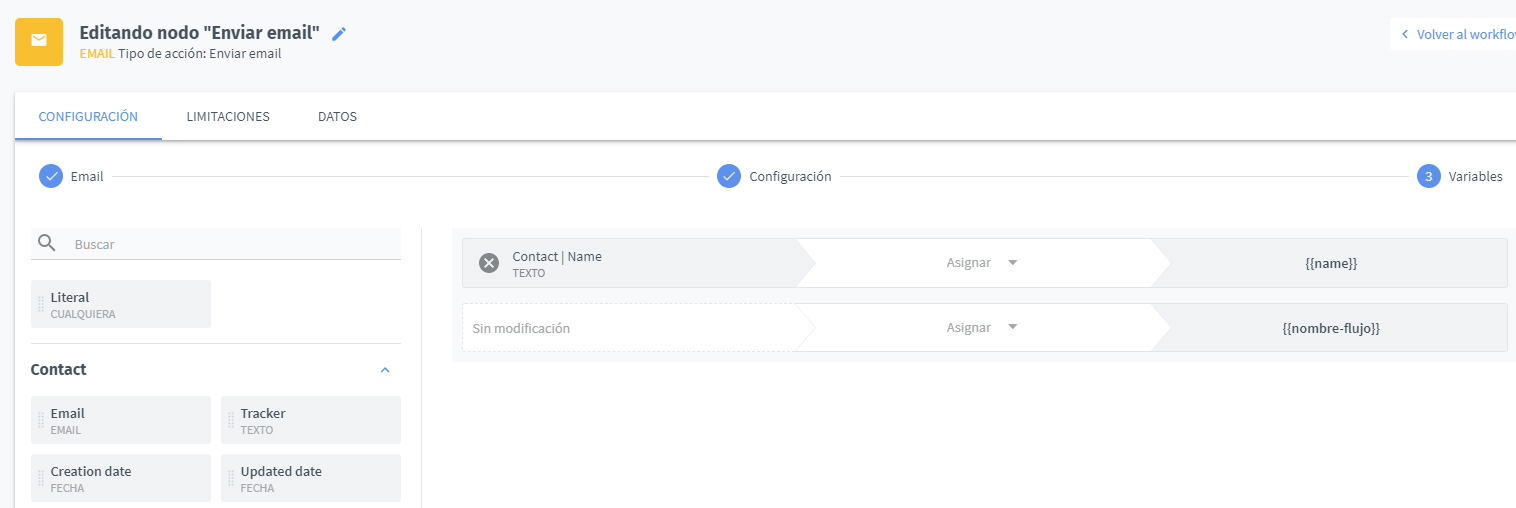
Task: Select step 3 Variables circle
Action: (x=1429, y=176)
